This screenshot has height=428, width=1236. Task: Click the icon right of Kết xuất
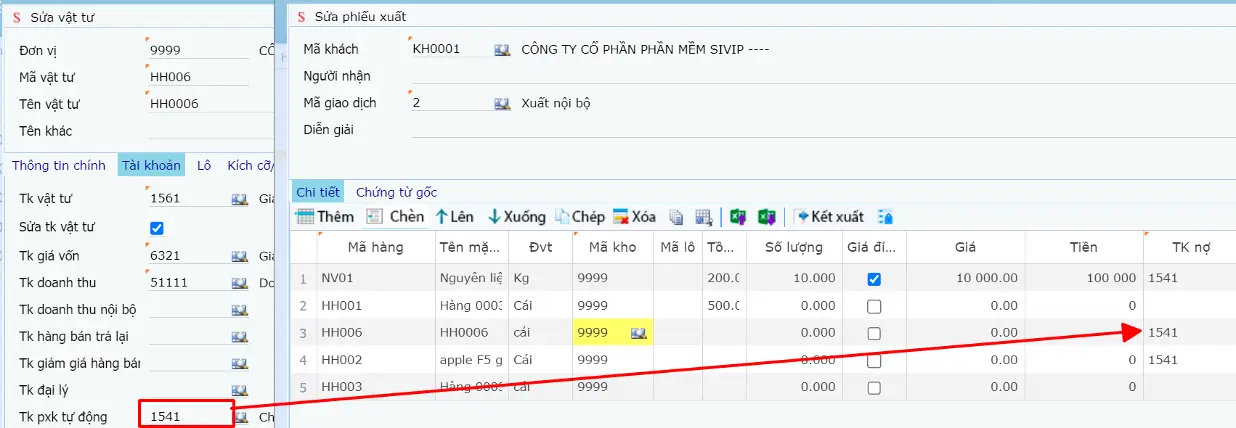tap(885, 217)
